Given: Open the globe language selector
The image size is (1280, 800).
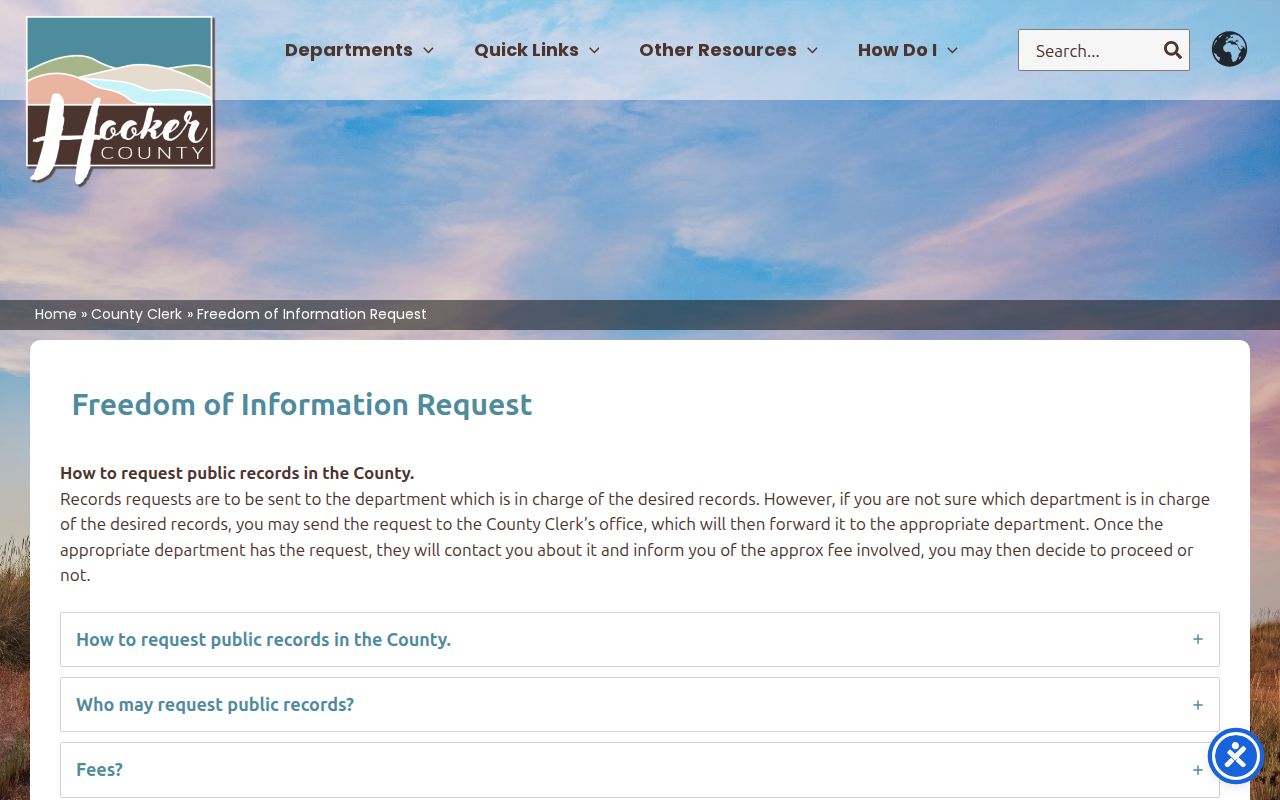Looking at the screenshot, I should pyautogui.click(x=1229, y=49).
